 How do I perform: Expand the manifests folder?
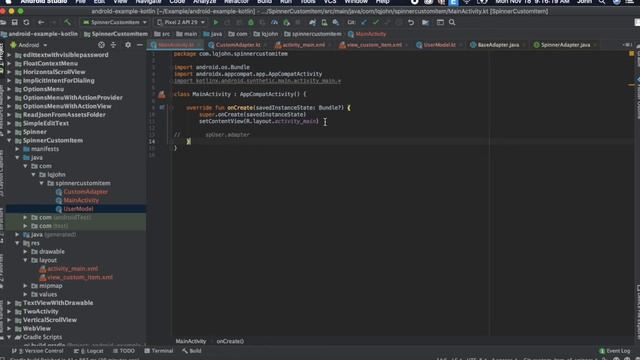click(x=17, y=149)
